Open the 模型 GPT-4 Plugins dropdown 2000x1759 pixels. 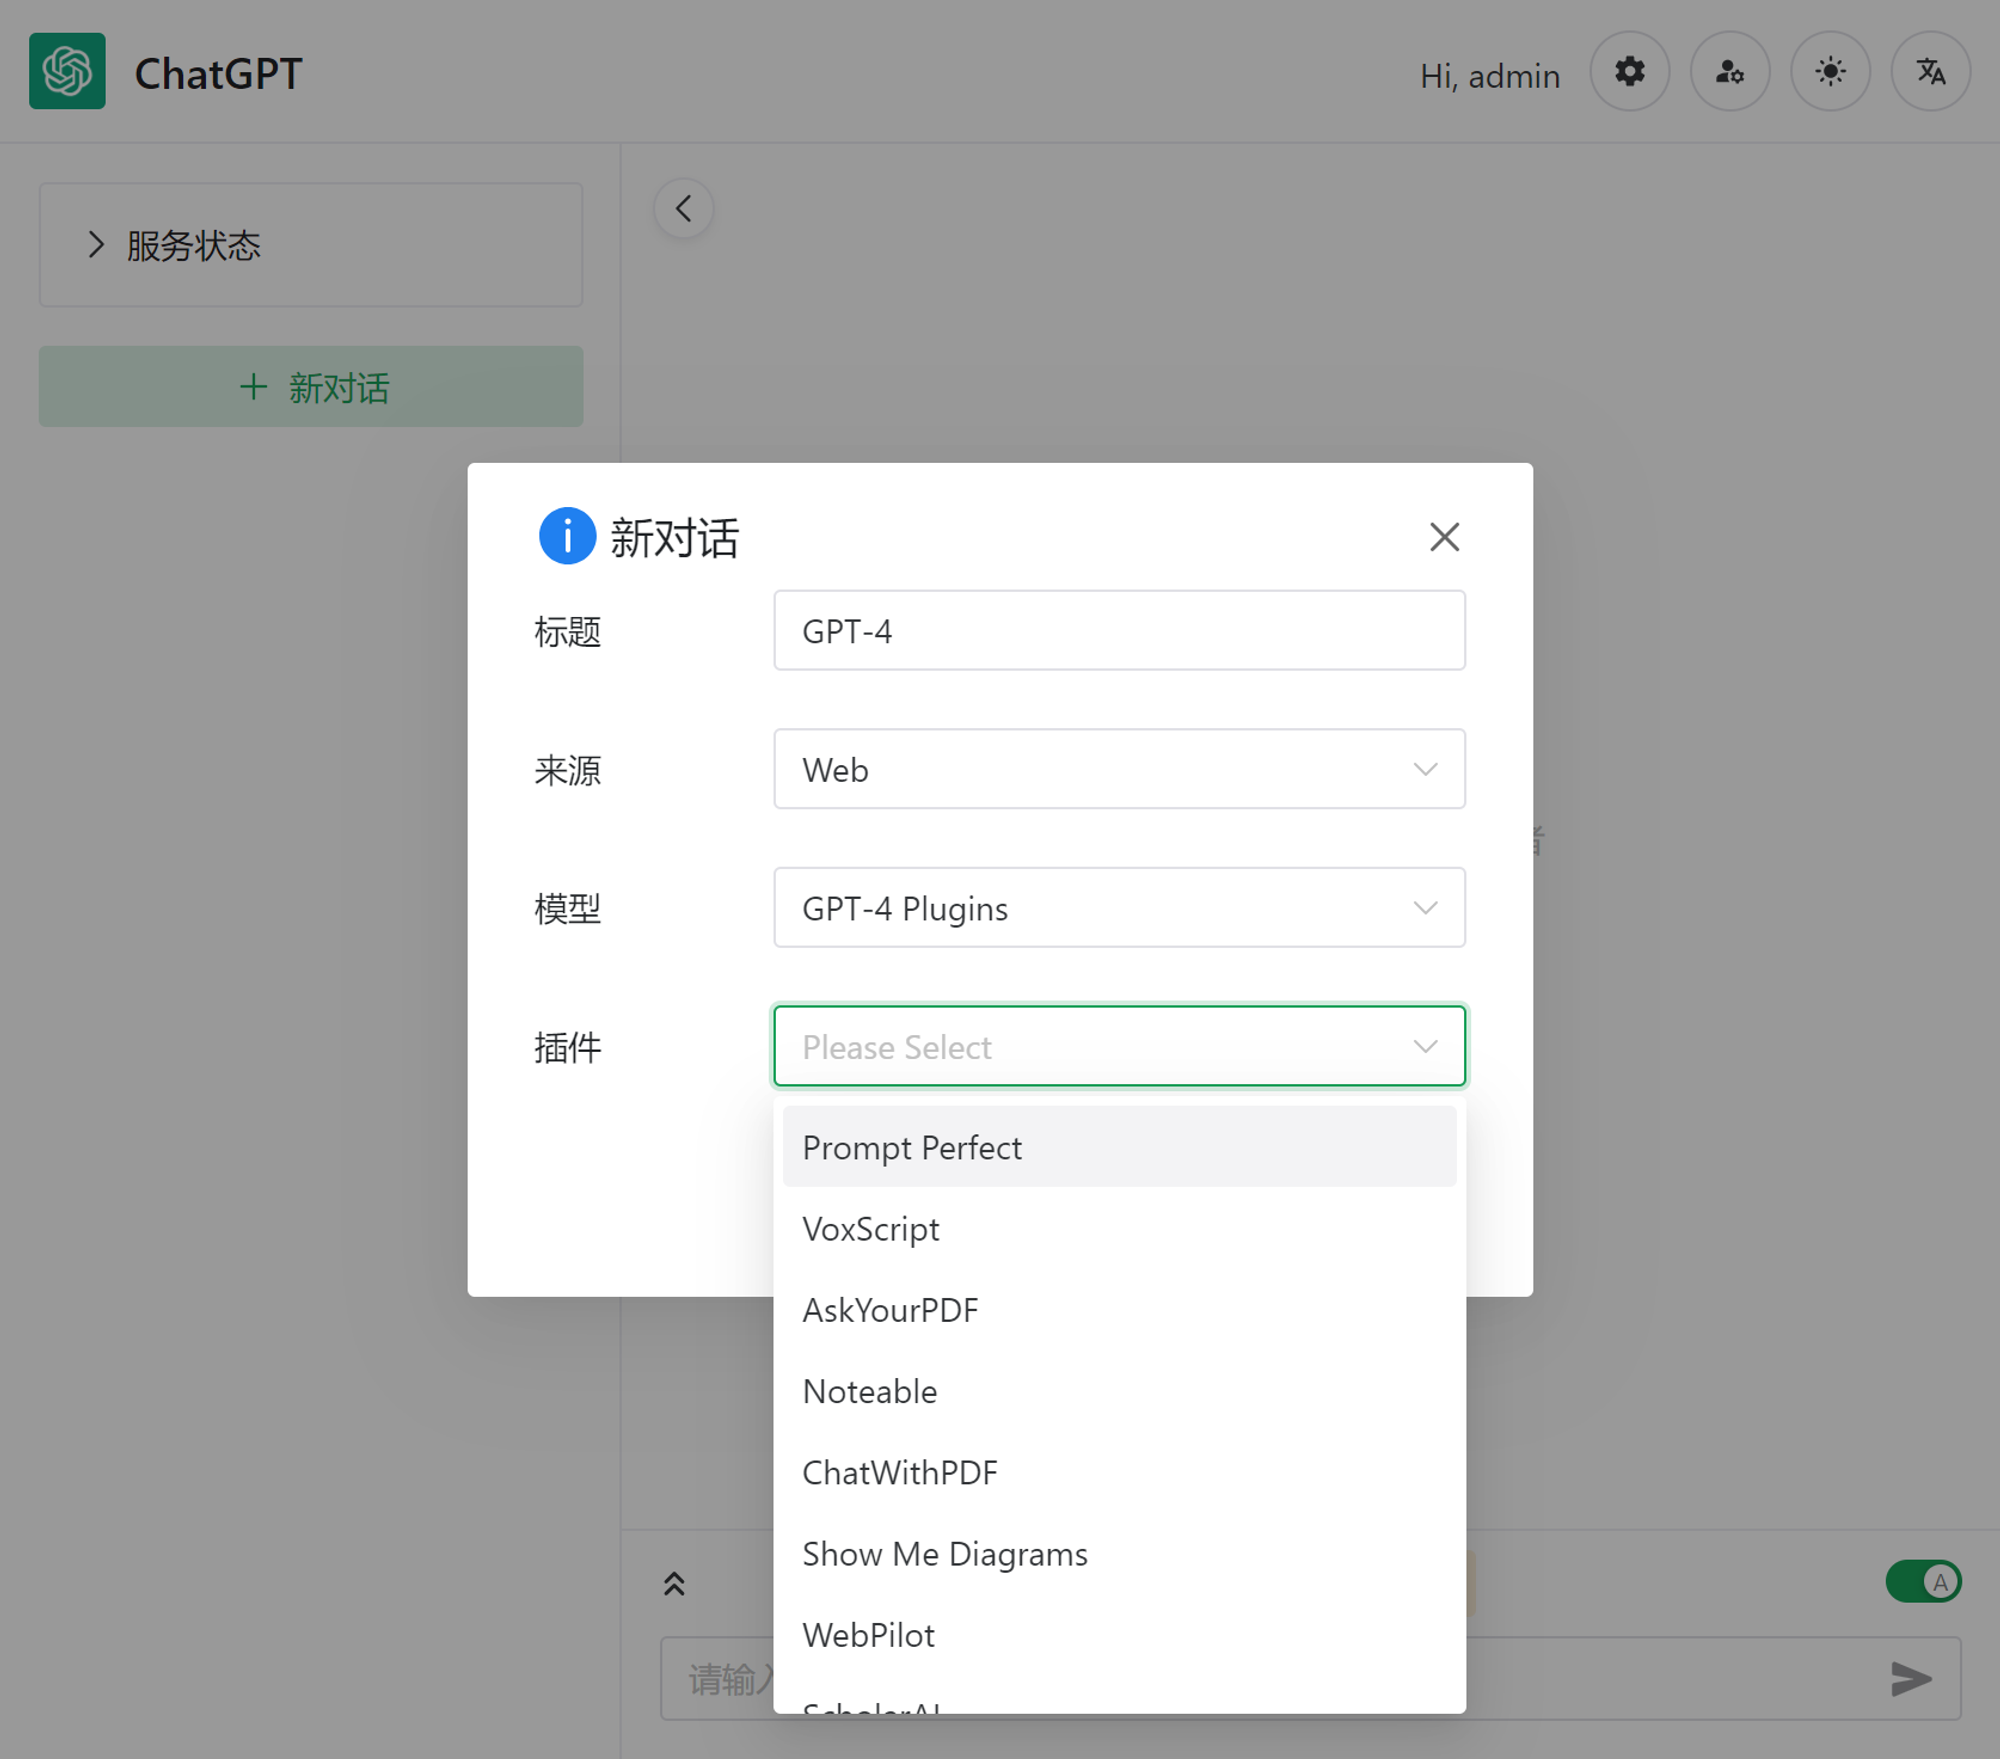click(x=1118, y=908)
